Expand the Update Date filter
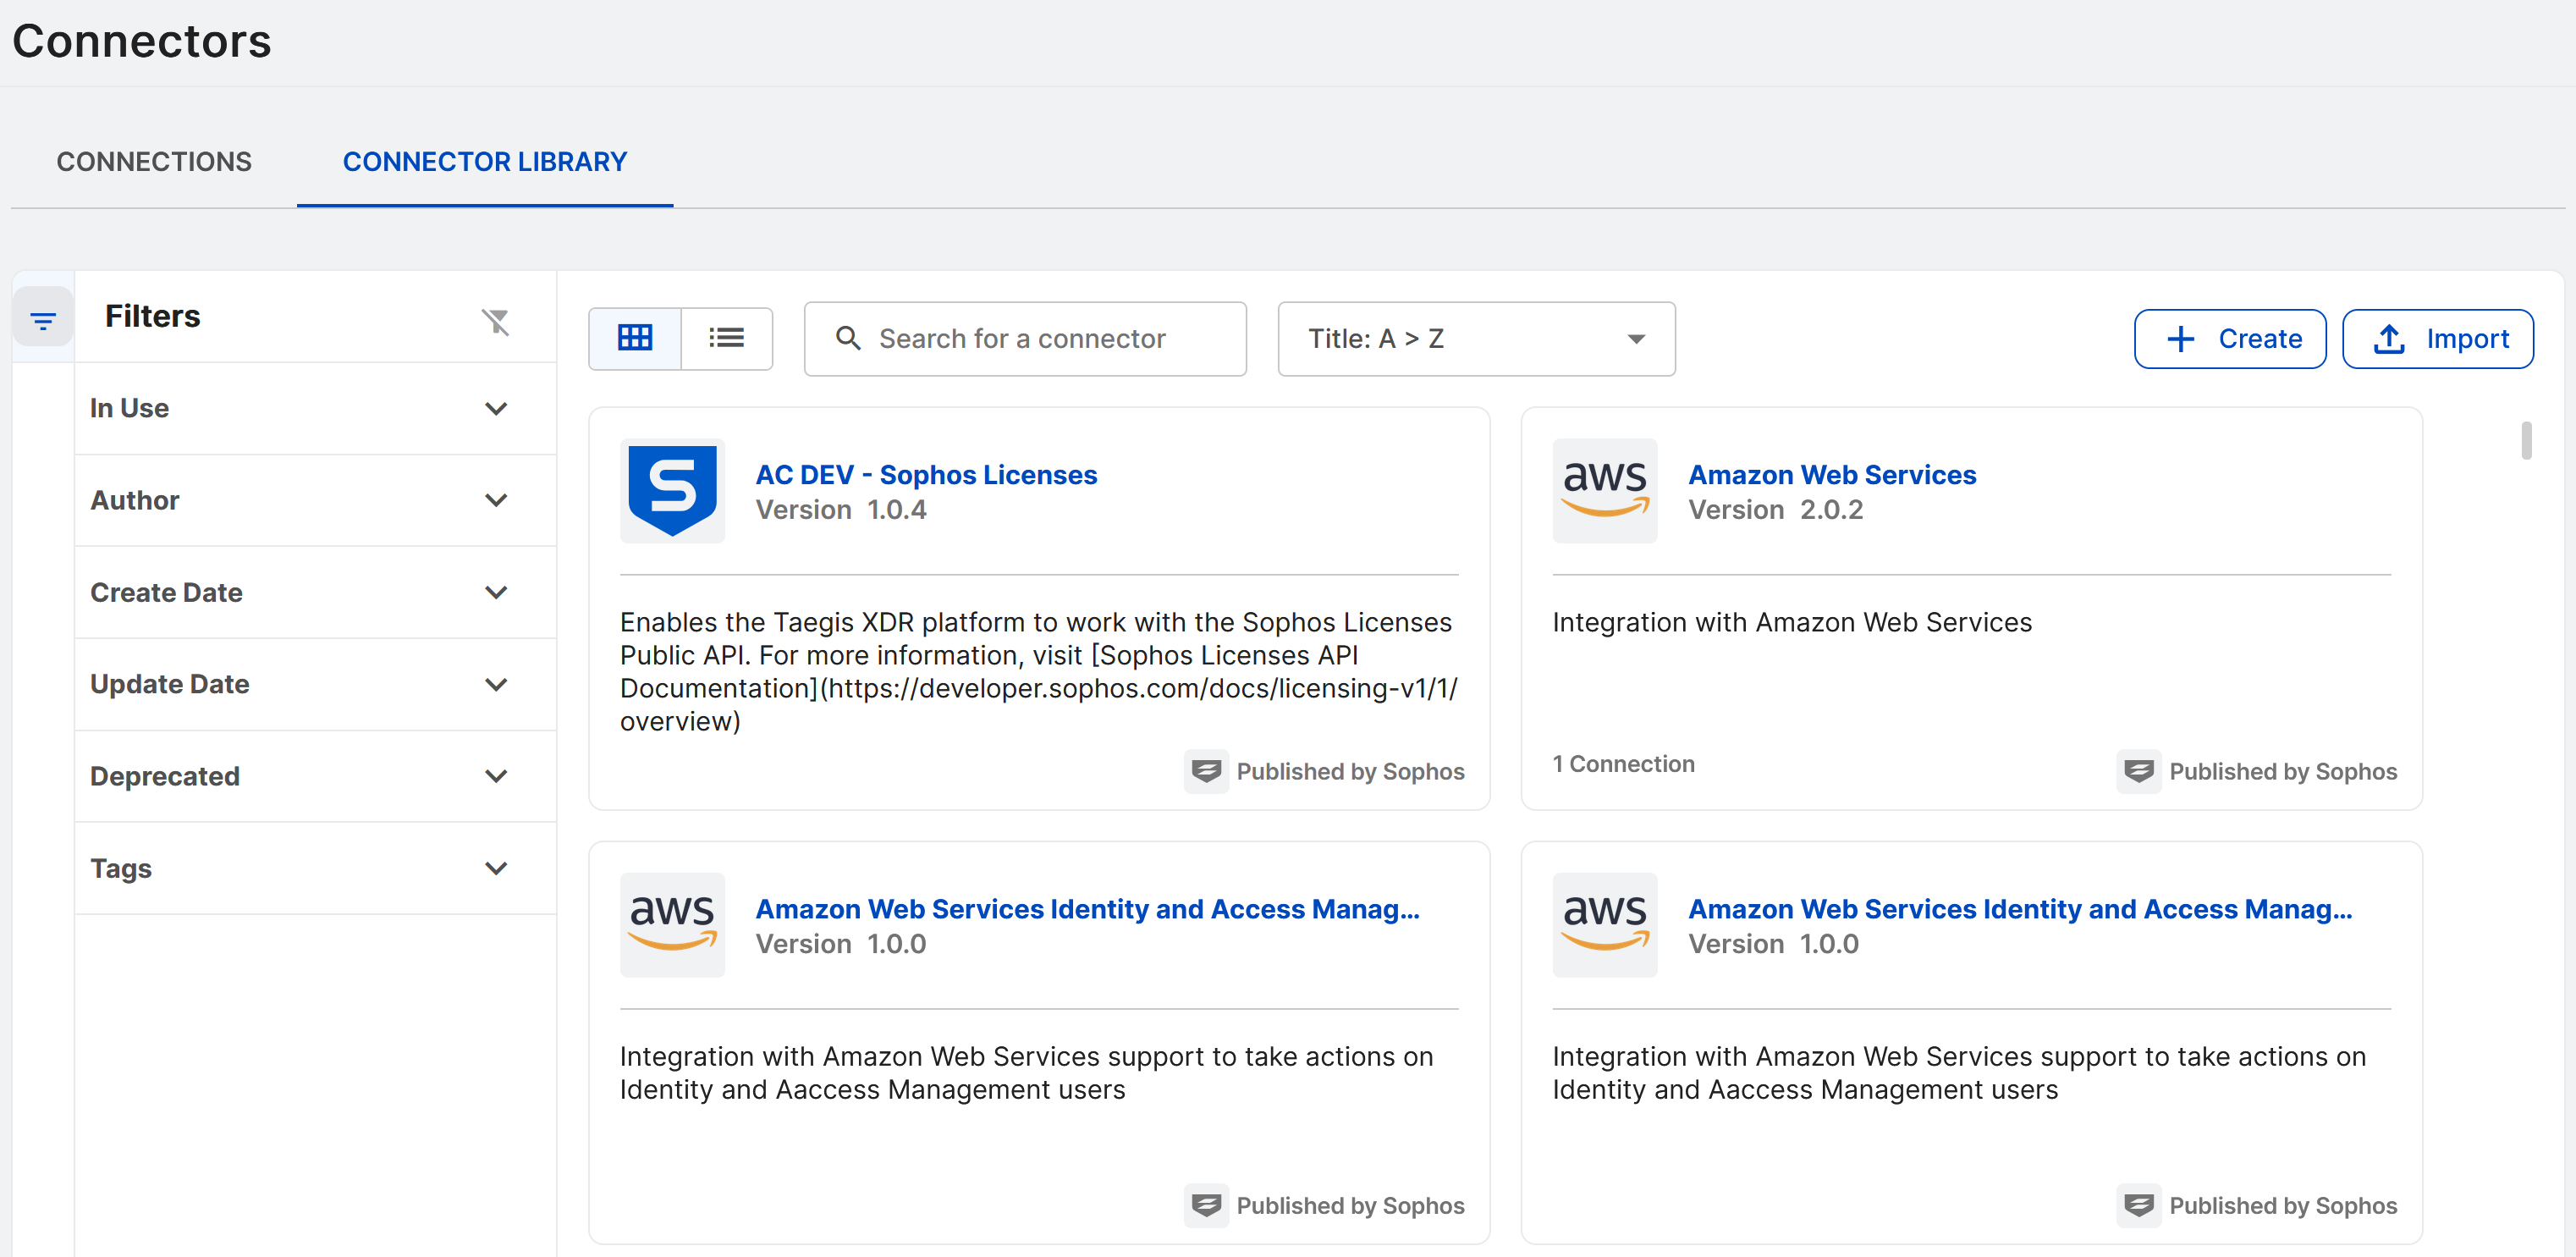The height and width of the screenshot is (1257, 2576). (x=315, y=684)
